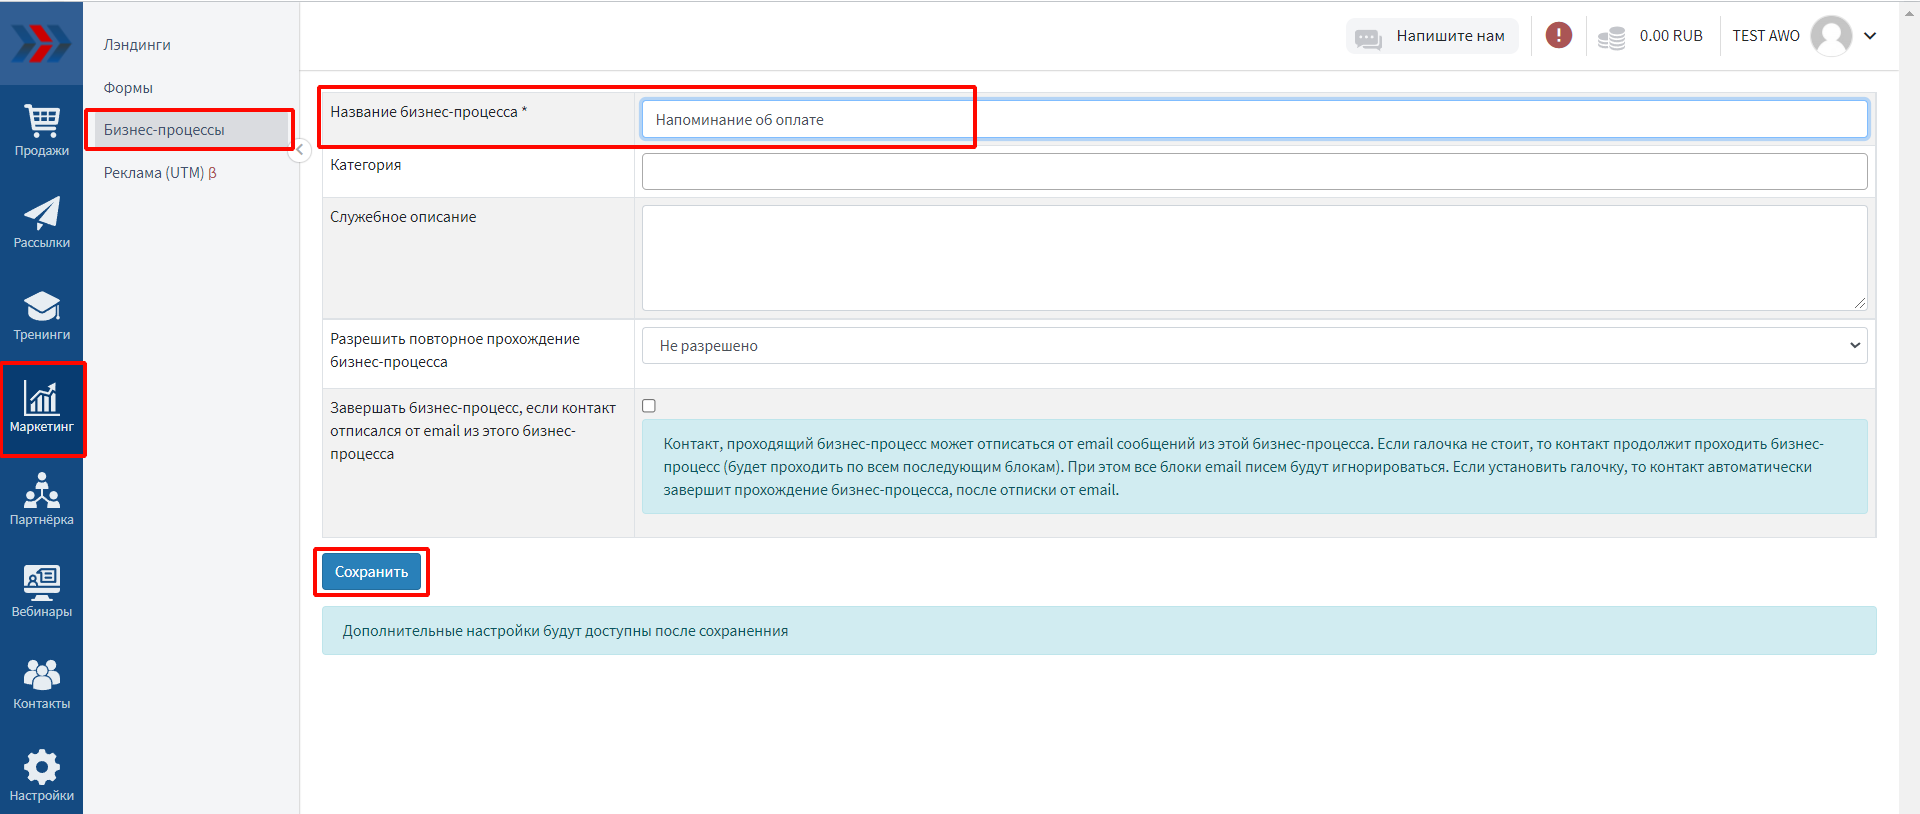Open Контакты people icon
Image resolution: width=1920 pixels, height=814 pixels.
coord(41,684)
